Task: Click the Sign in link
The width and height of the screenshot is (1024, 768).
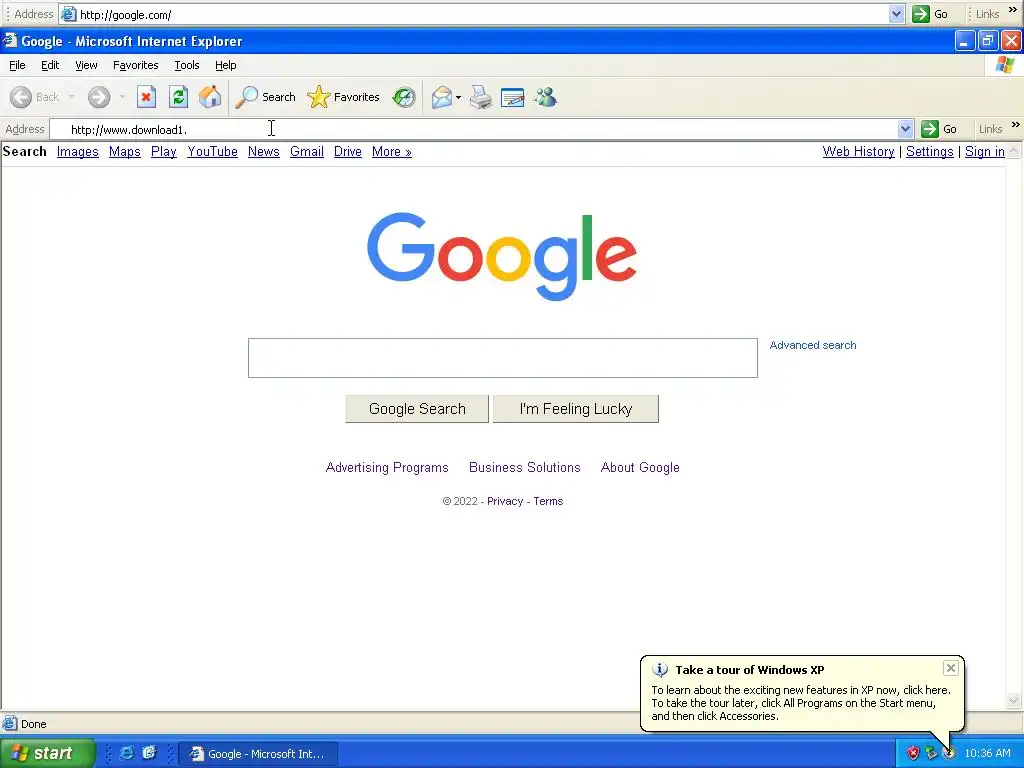Action: (985, 152)
